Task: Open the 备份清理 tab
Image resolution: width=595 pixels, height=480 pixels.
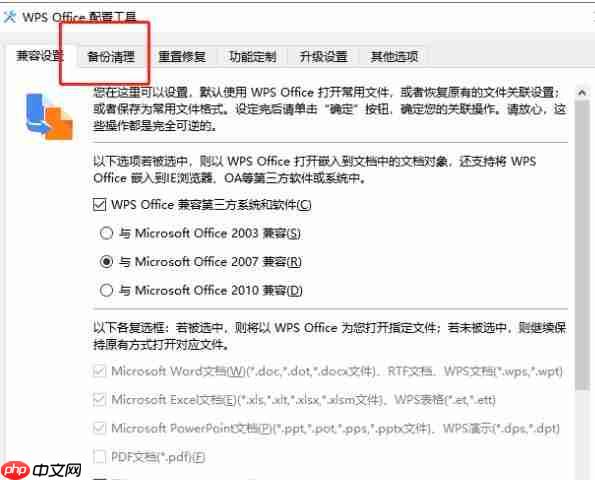Action: (111, 57)
